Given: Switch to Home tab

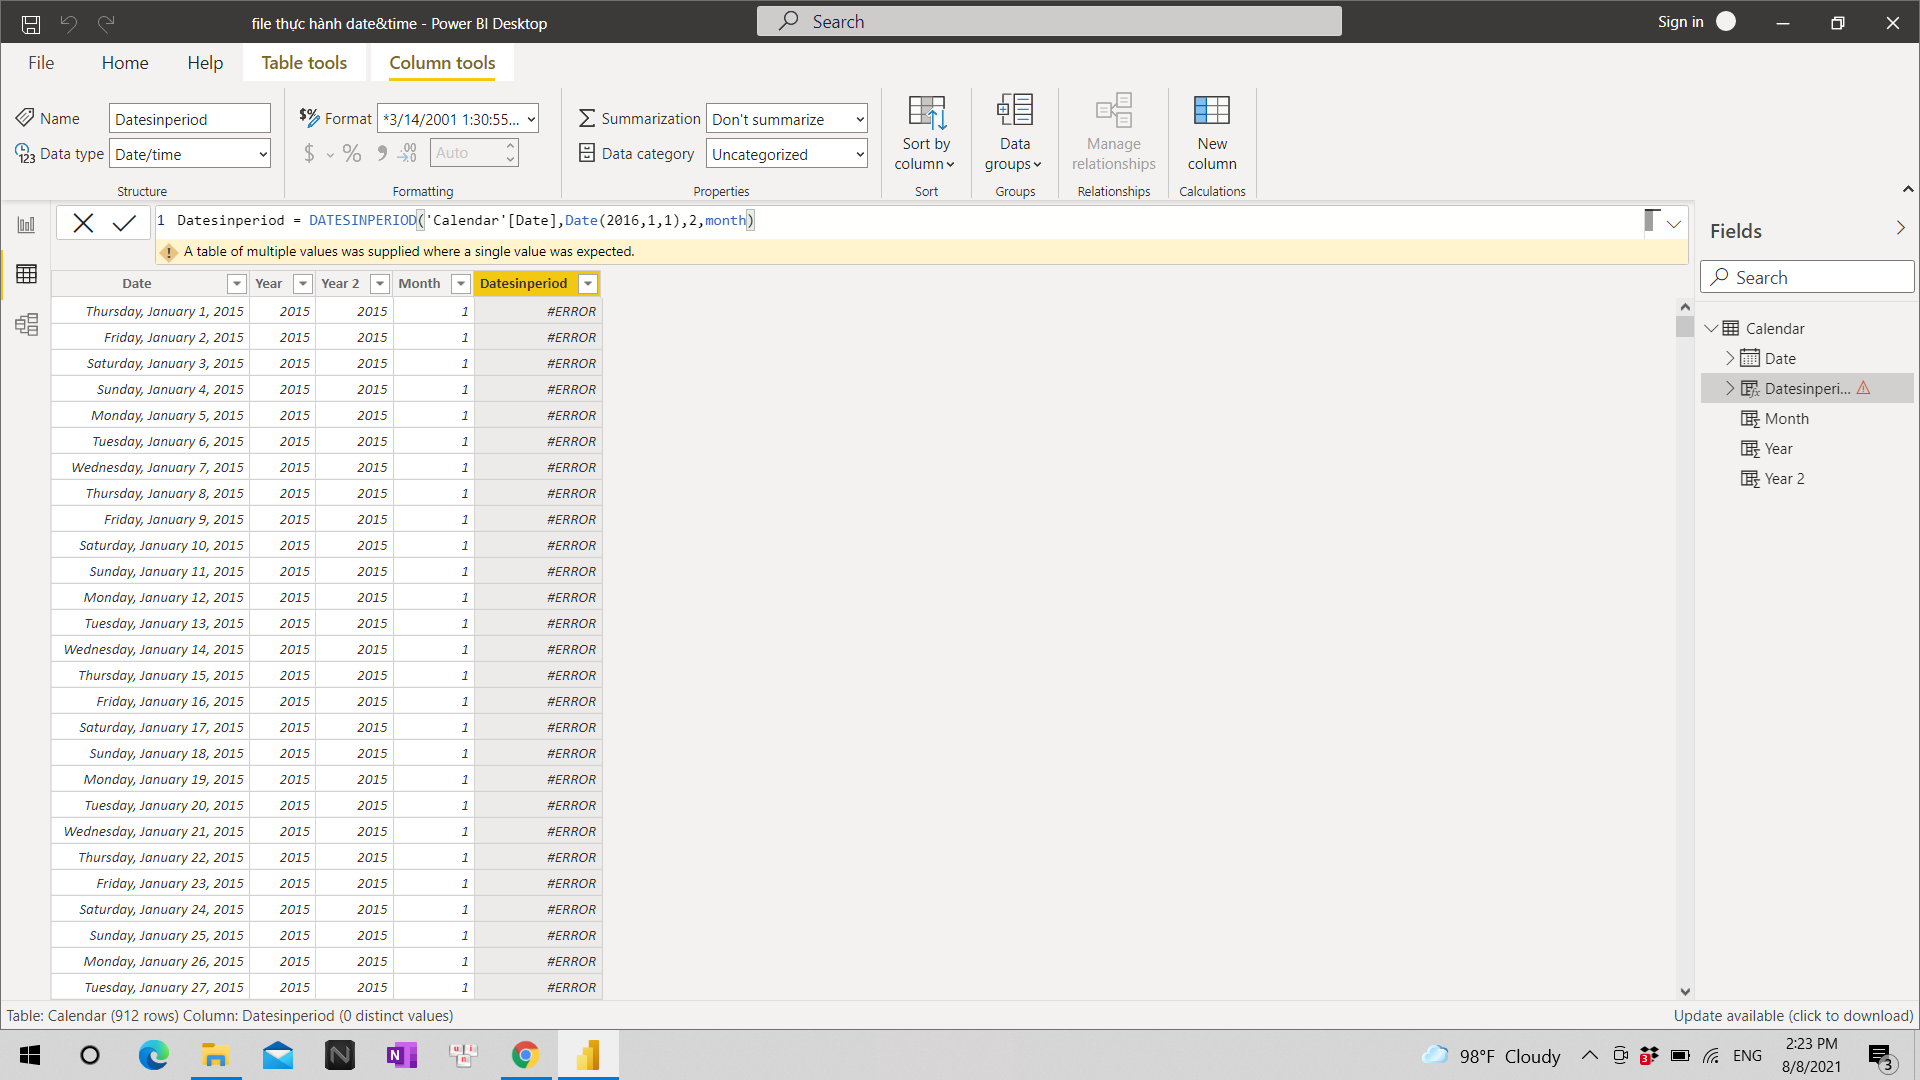Looking at the screenshot, I should click(x=125, y=62).
